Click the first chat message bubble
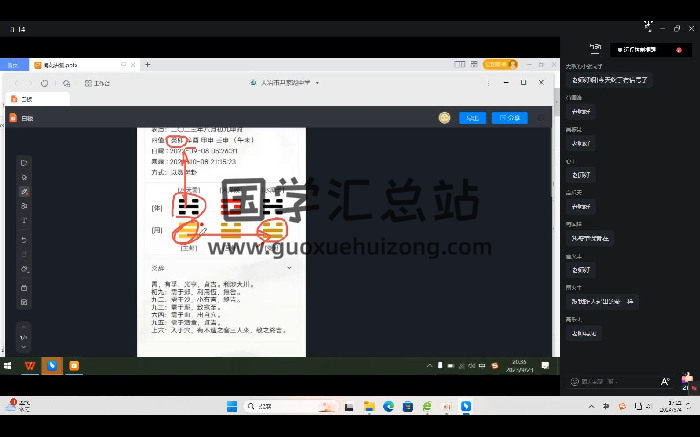 (x=609, y=80)
